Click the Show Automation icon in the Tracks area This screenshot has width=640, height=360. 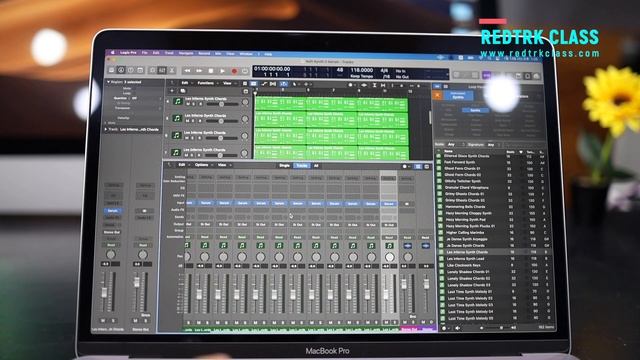click(x=264, y=84)
